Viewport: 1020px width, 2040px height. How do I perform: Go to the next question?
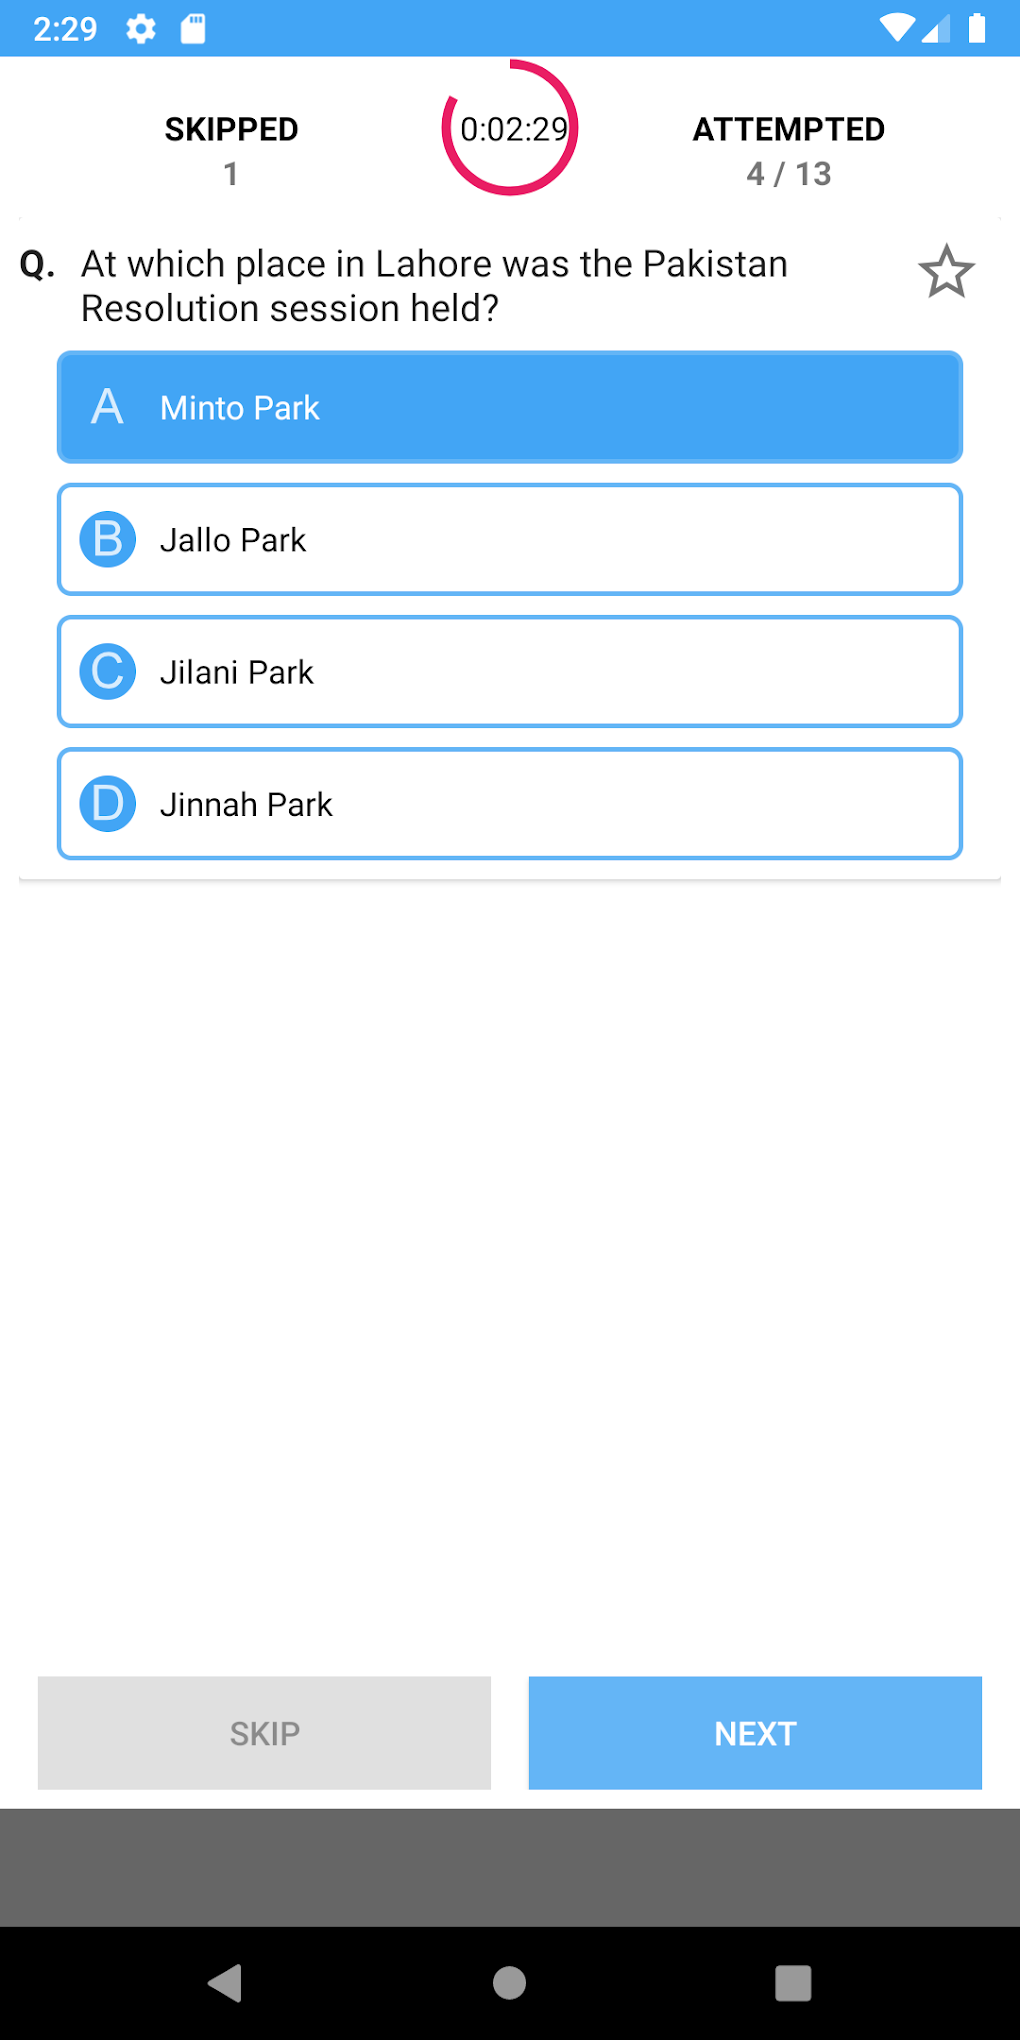(755, 1733)
